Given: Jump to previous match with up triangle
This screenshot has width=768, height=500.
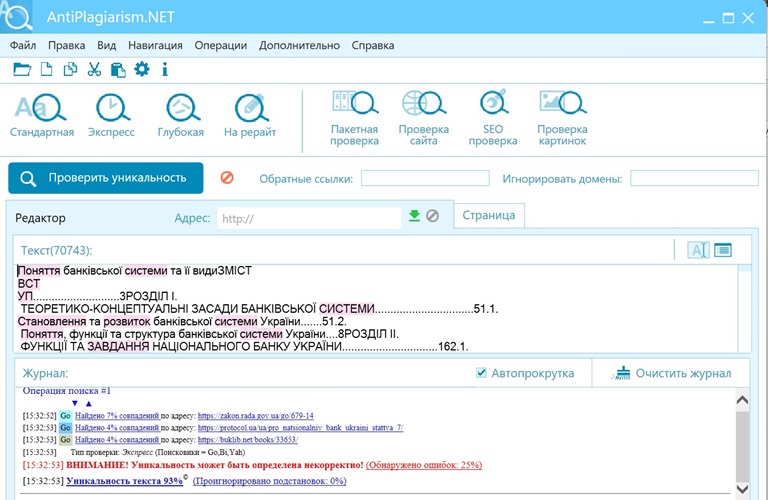Looking at the screenshot, I should (x=89, y=404).
